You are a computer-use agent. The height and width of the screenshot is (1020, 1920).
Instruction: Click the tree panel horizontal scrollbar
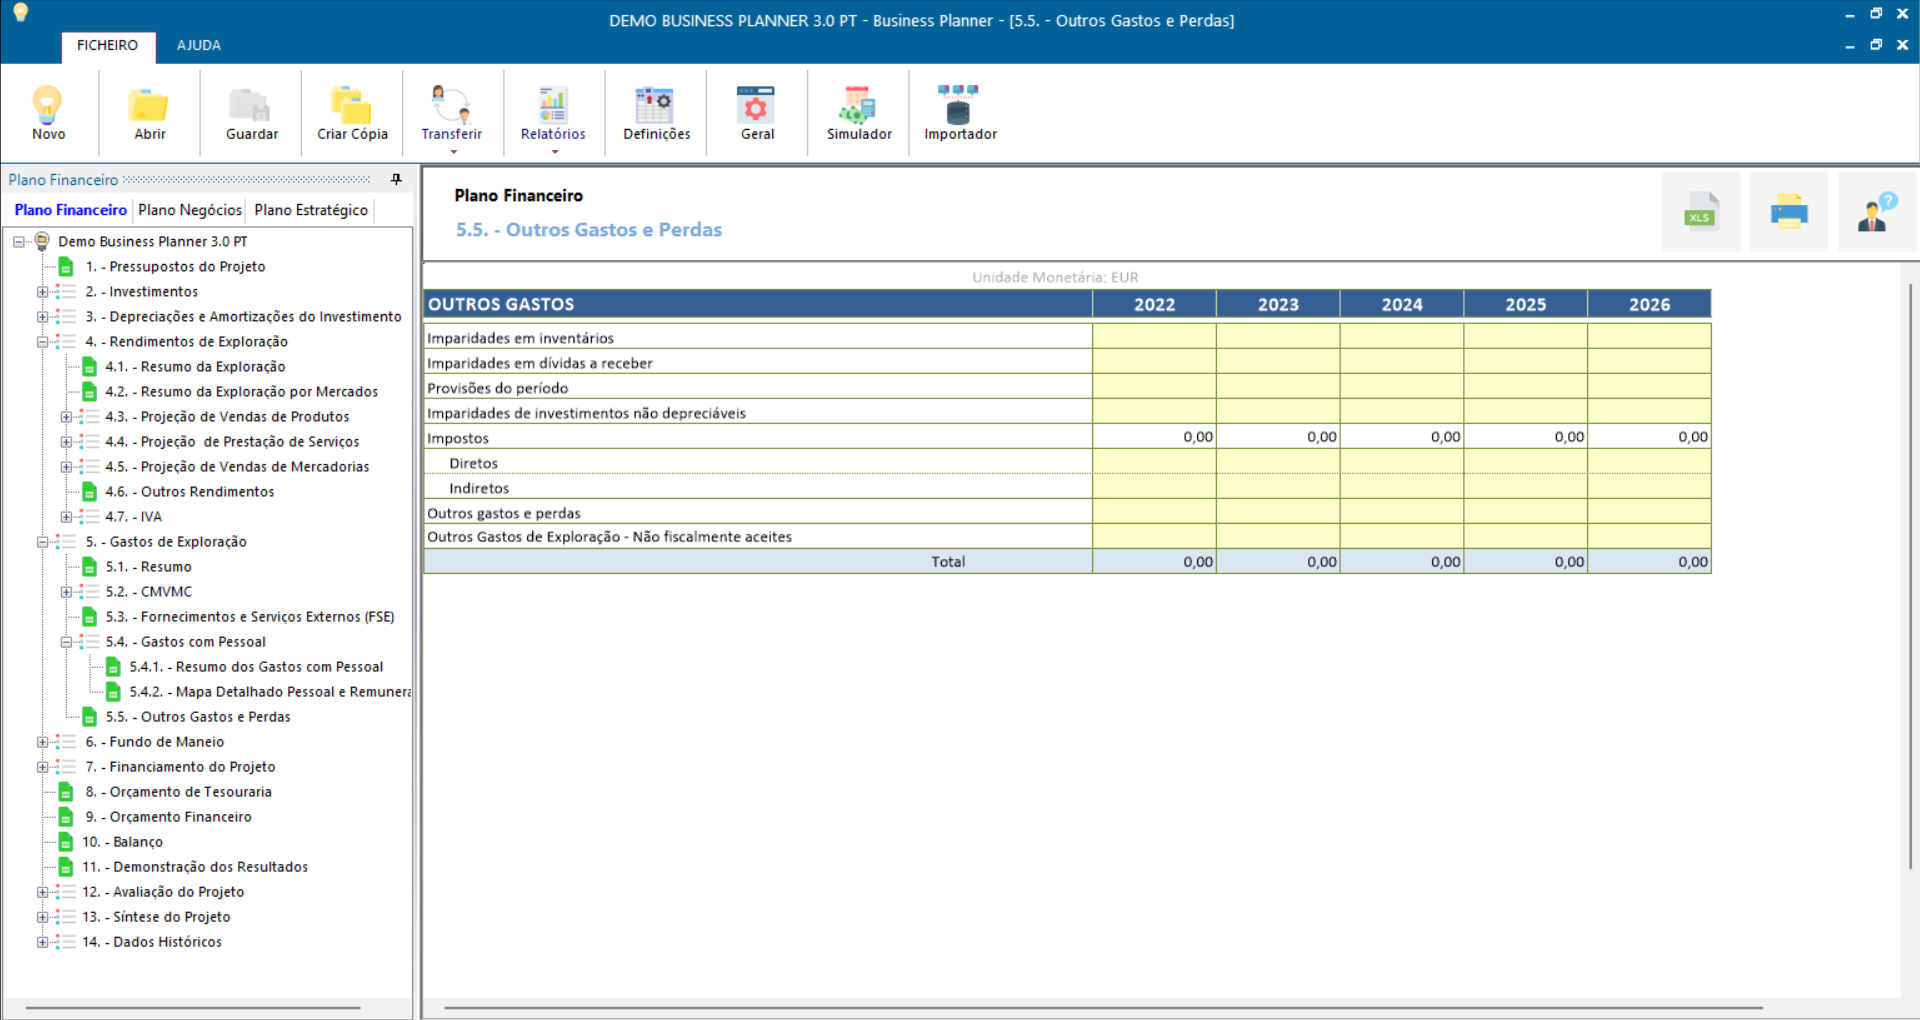click(x=193, y=1008)
